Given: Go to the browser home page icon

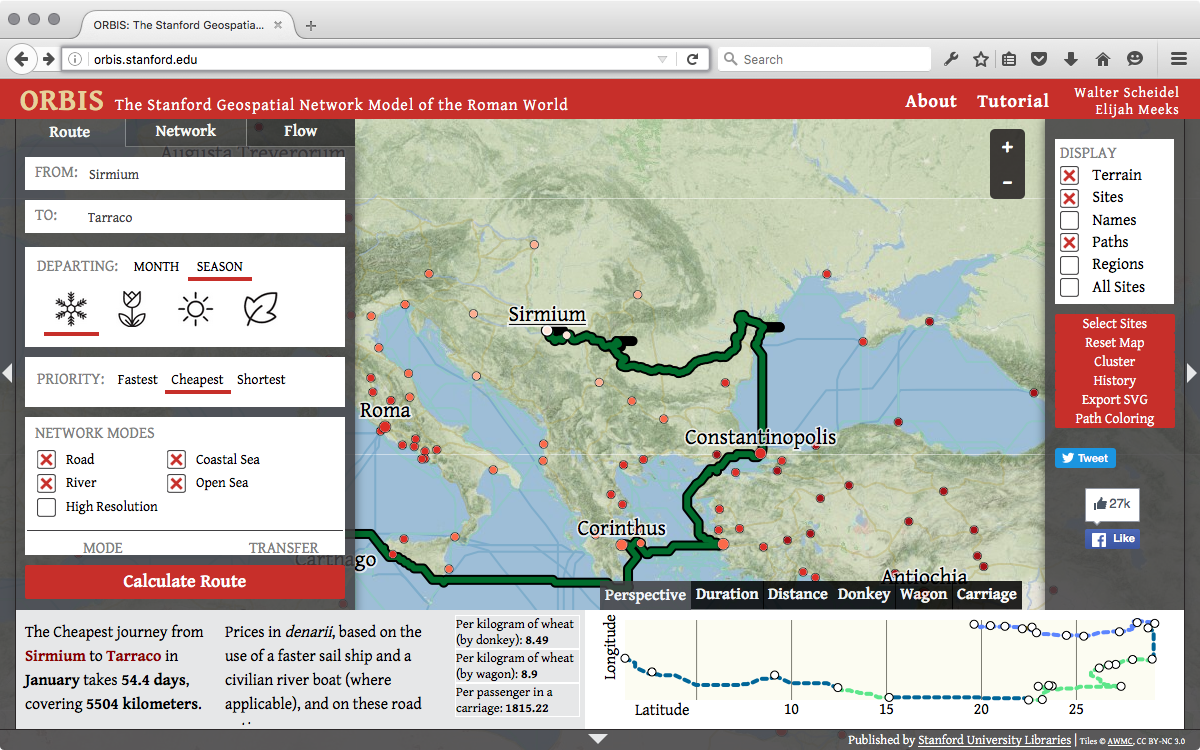Looking at the screenshot, I should pos(1102,59).
